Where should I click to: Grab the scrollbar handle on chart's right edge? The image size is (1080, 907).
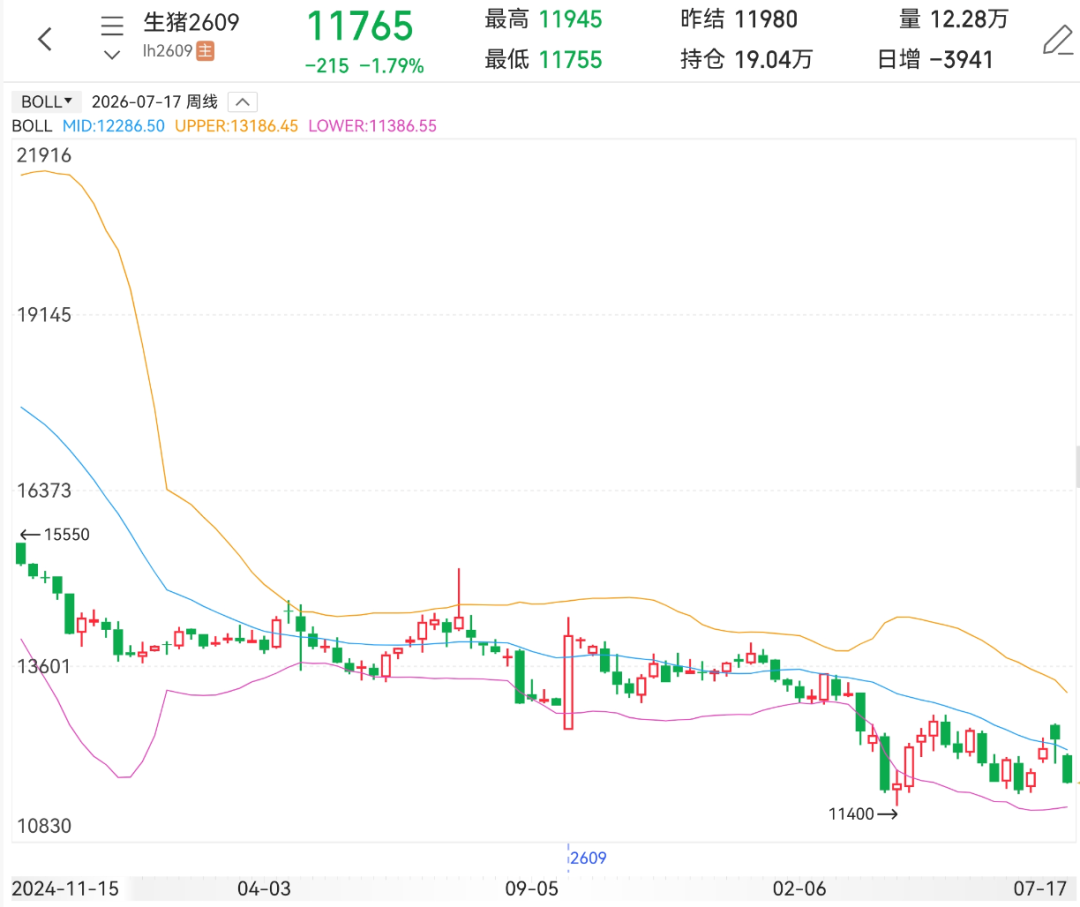click(1077, 466)
